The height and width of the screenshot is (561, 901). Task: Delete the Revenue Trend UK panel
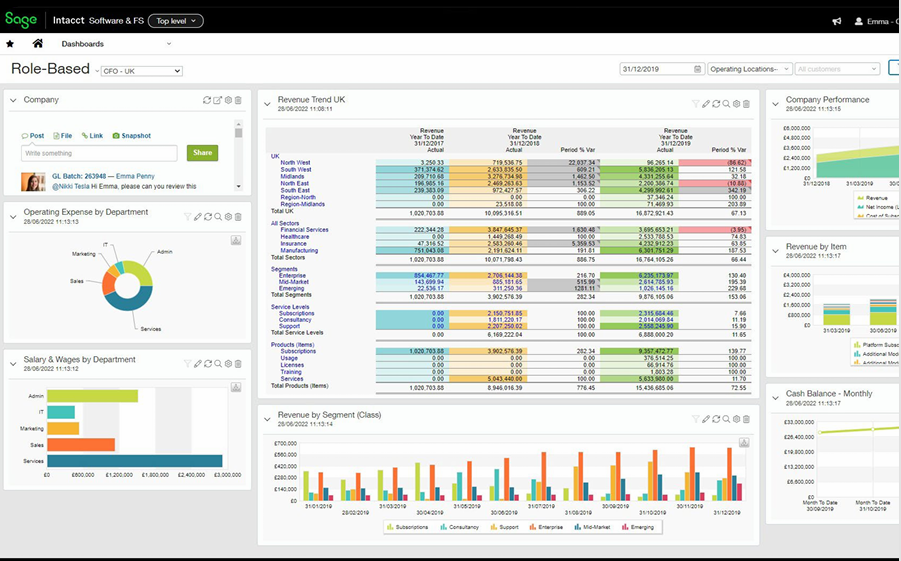coord(746,104)
